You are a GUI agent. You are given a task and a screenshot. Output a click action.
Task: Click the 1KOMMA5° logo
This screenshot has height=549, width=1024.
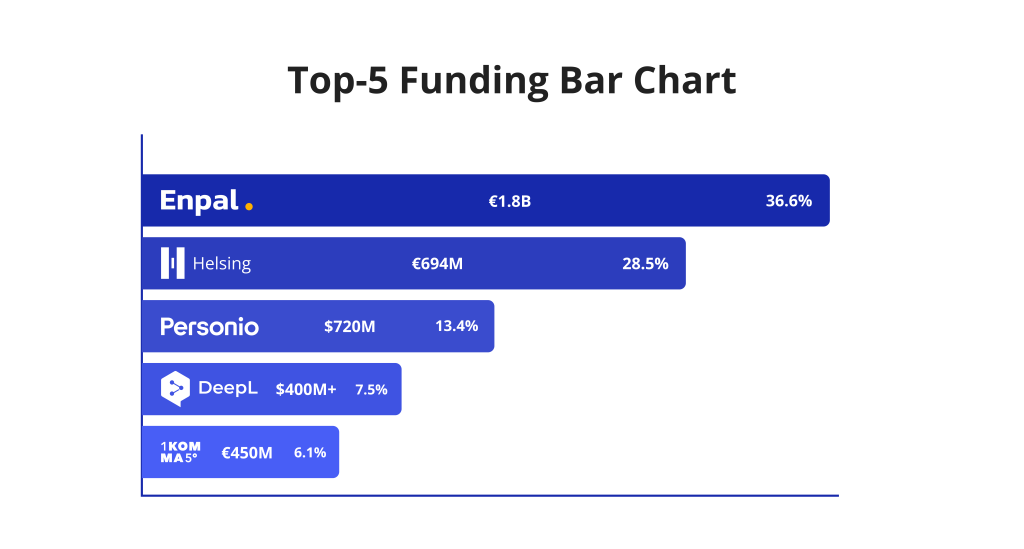180,452
